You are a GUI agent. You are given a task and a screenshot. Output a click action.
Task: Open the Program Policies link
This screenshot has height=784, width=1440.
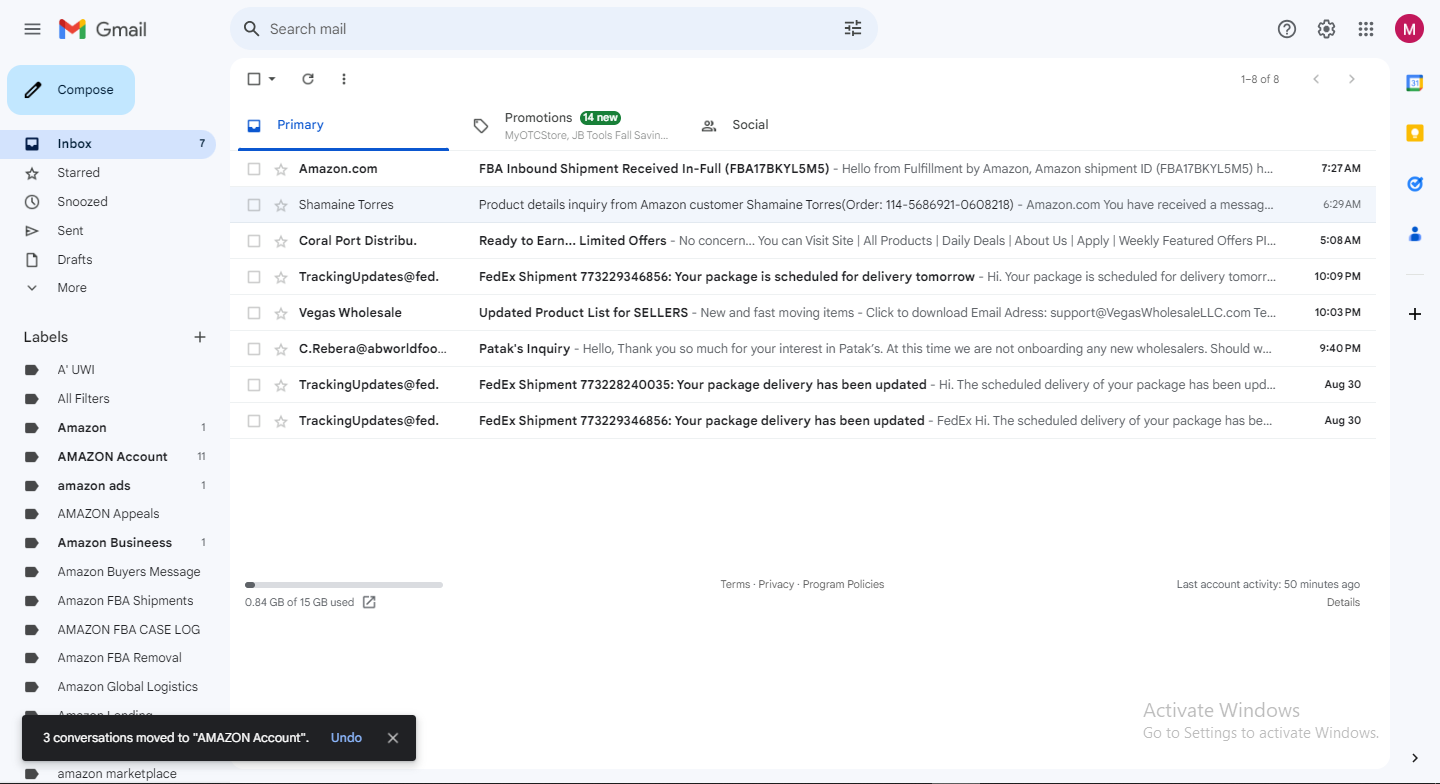[x=843, y=584]
